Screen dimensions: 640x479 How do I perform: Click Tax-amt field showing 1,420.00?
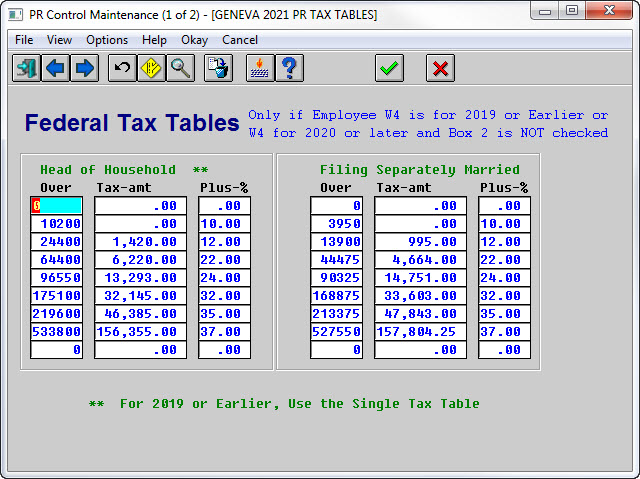click(140, 242)
